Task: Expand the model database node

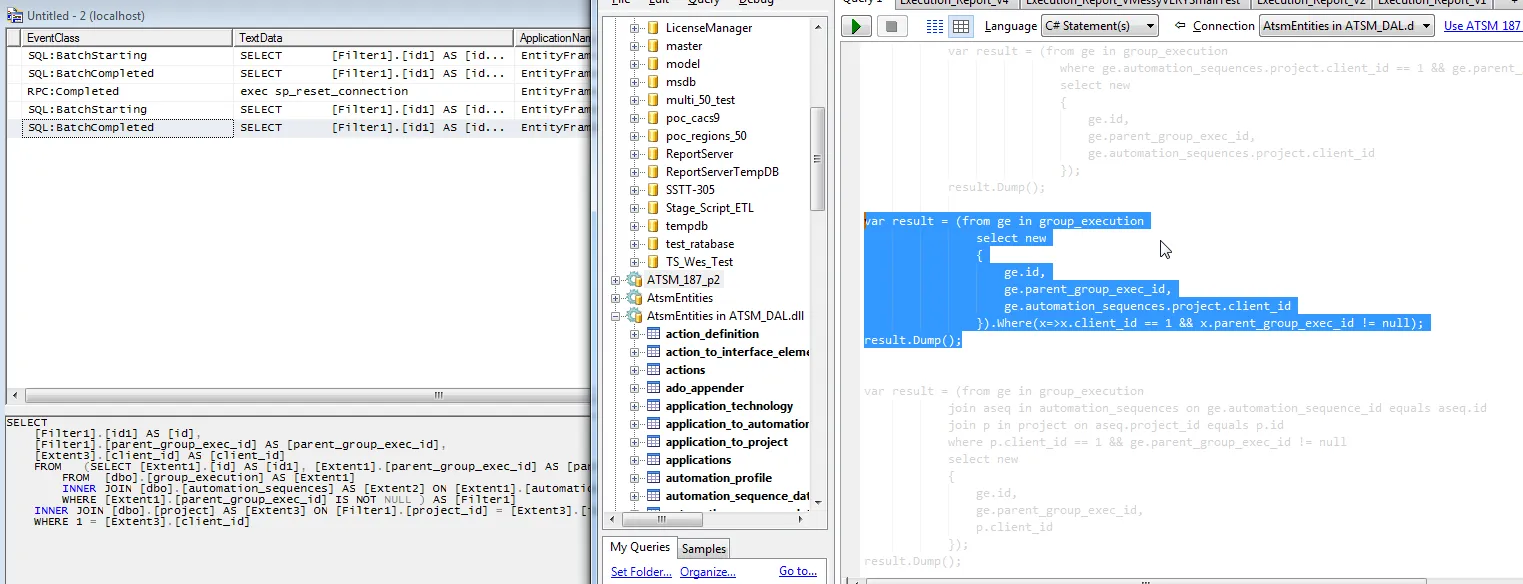Action: [x=634, y=64]
